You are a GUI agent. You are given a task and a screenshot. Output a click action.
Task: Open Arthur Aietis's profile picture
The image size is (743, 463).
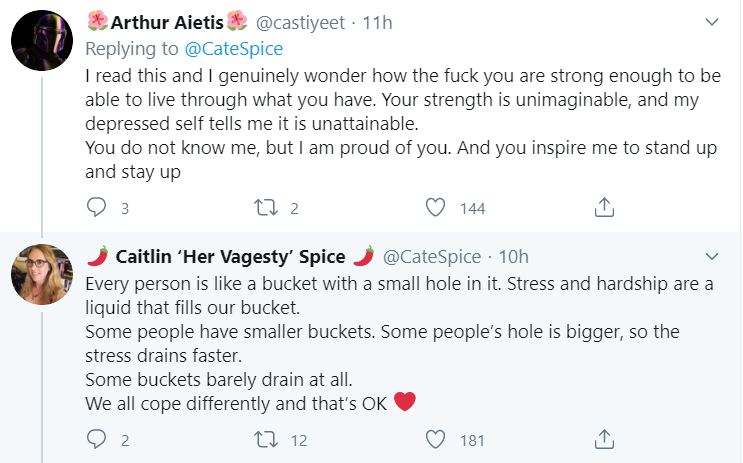tap(41, 41)
